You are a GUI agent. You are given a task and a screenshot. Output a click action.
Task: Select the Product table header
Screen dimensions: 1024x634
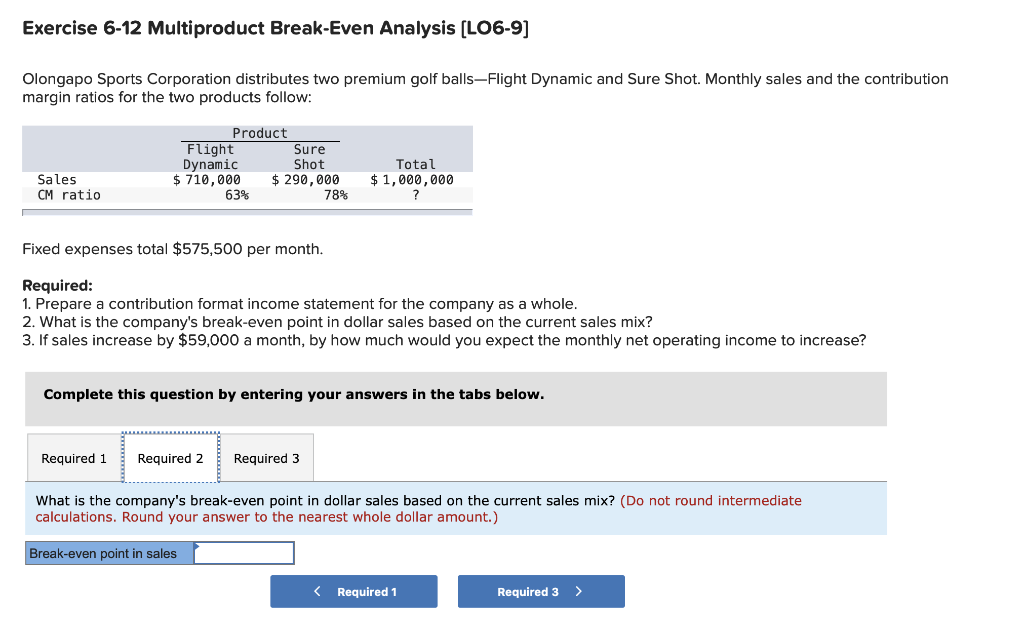coord(260,132)
